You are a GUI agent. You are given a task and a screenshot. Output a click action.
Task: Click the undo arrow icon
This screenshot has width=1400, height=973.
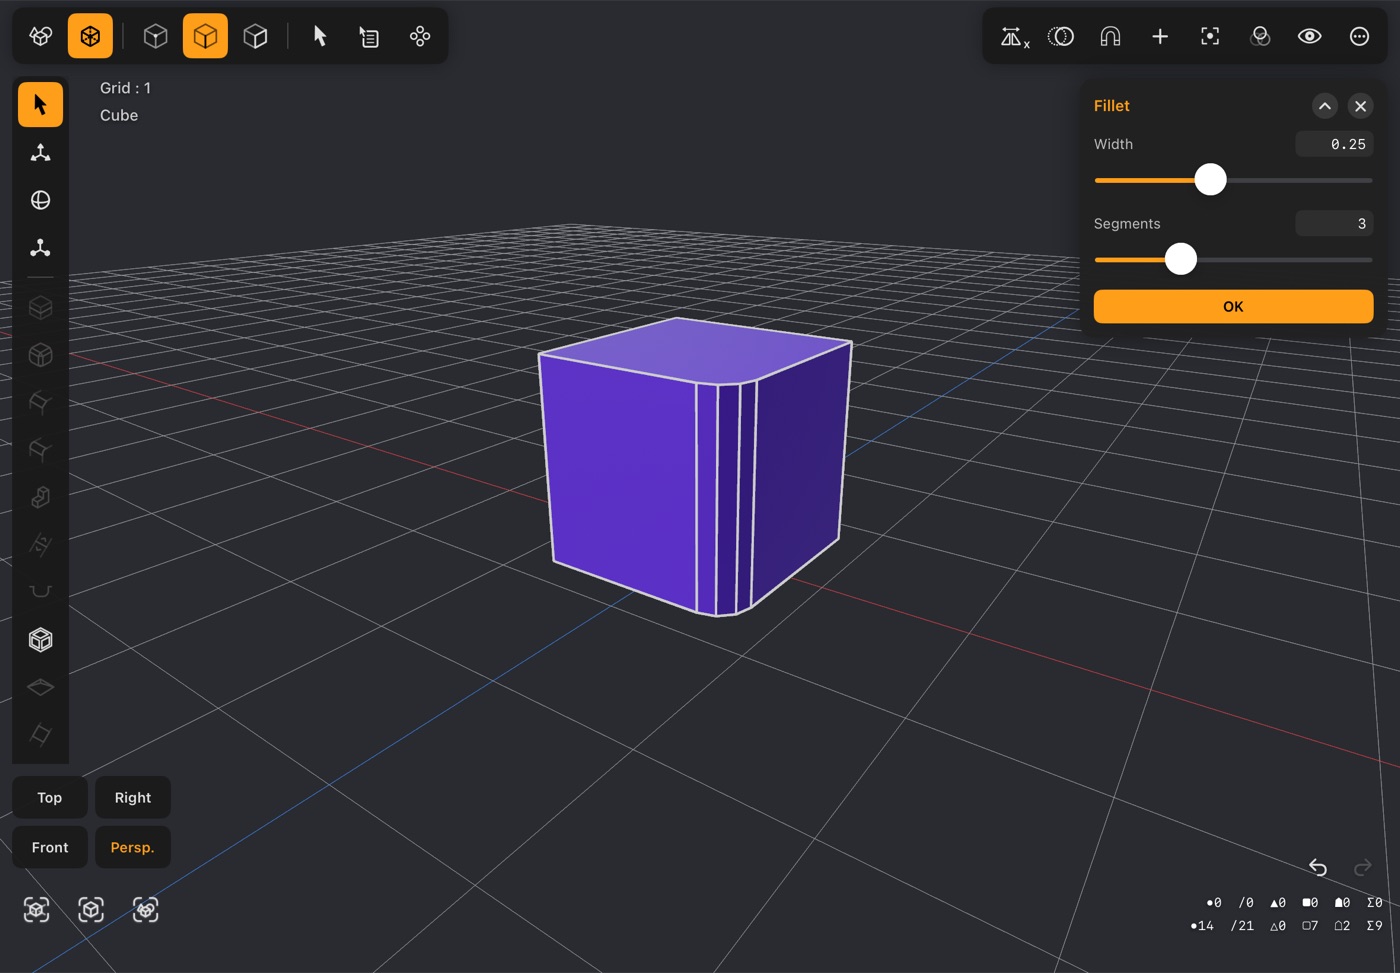point(1317,867)
